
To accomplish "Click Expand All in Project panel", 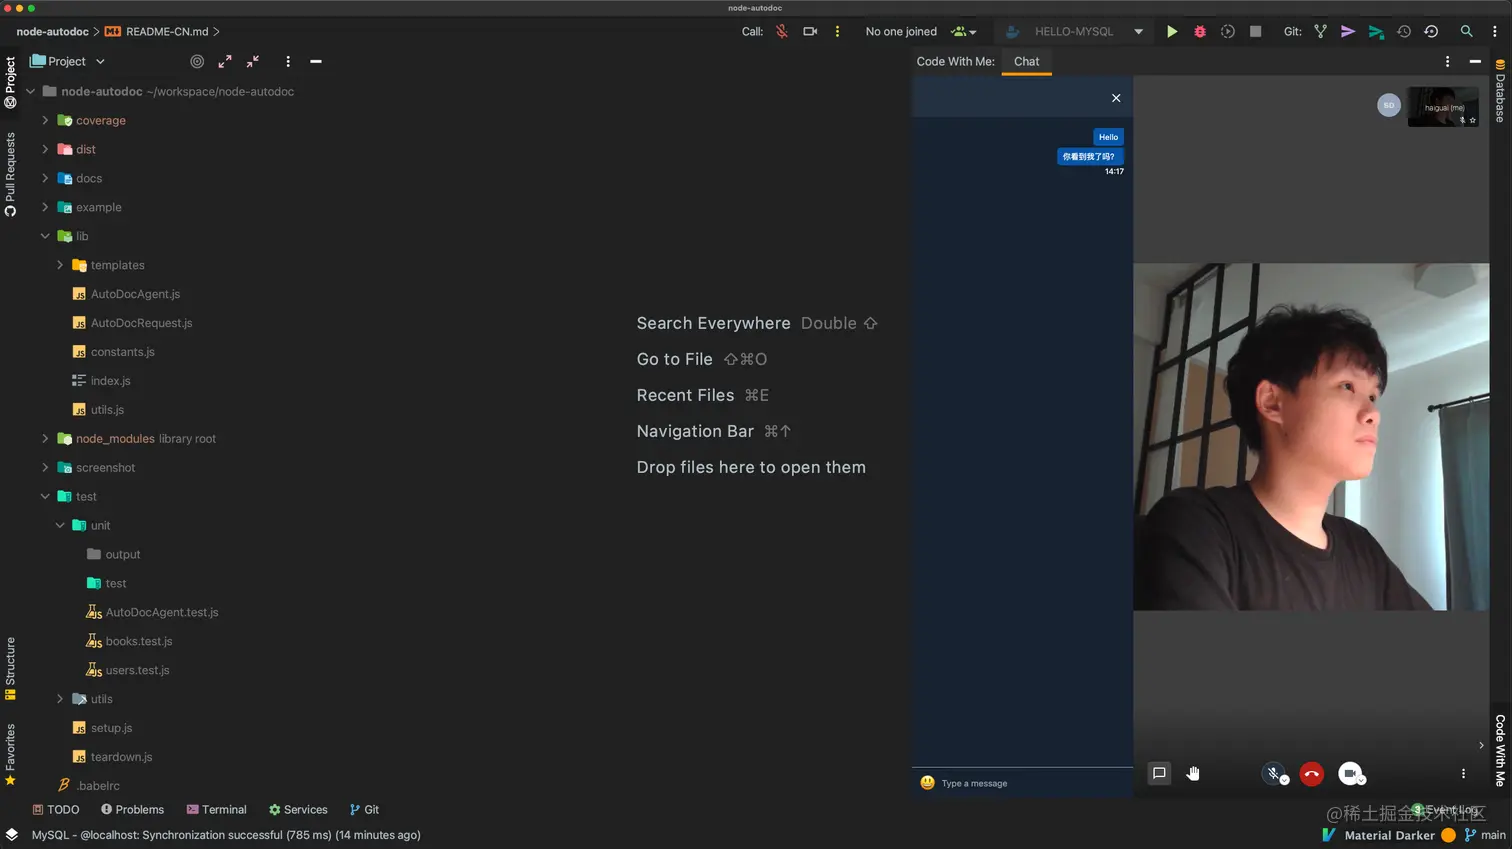I will (x=225, y=61).
